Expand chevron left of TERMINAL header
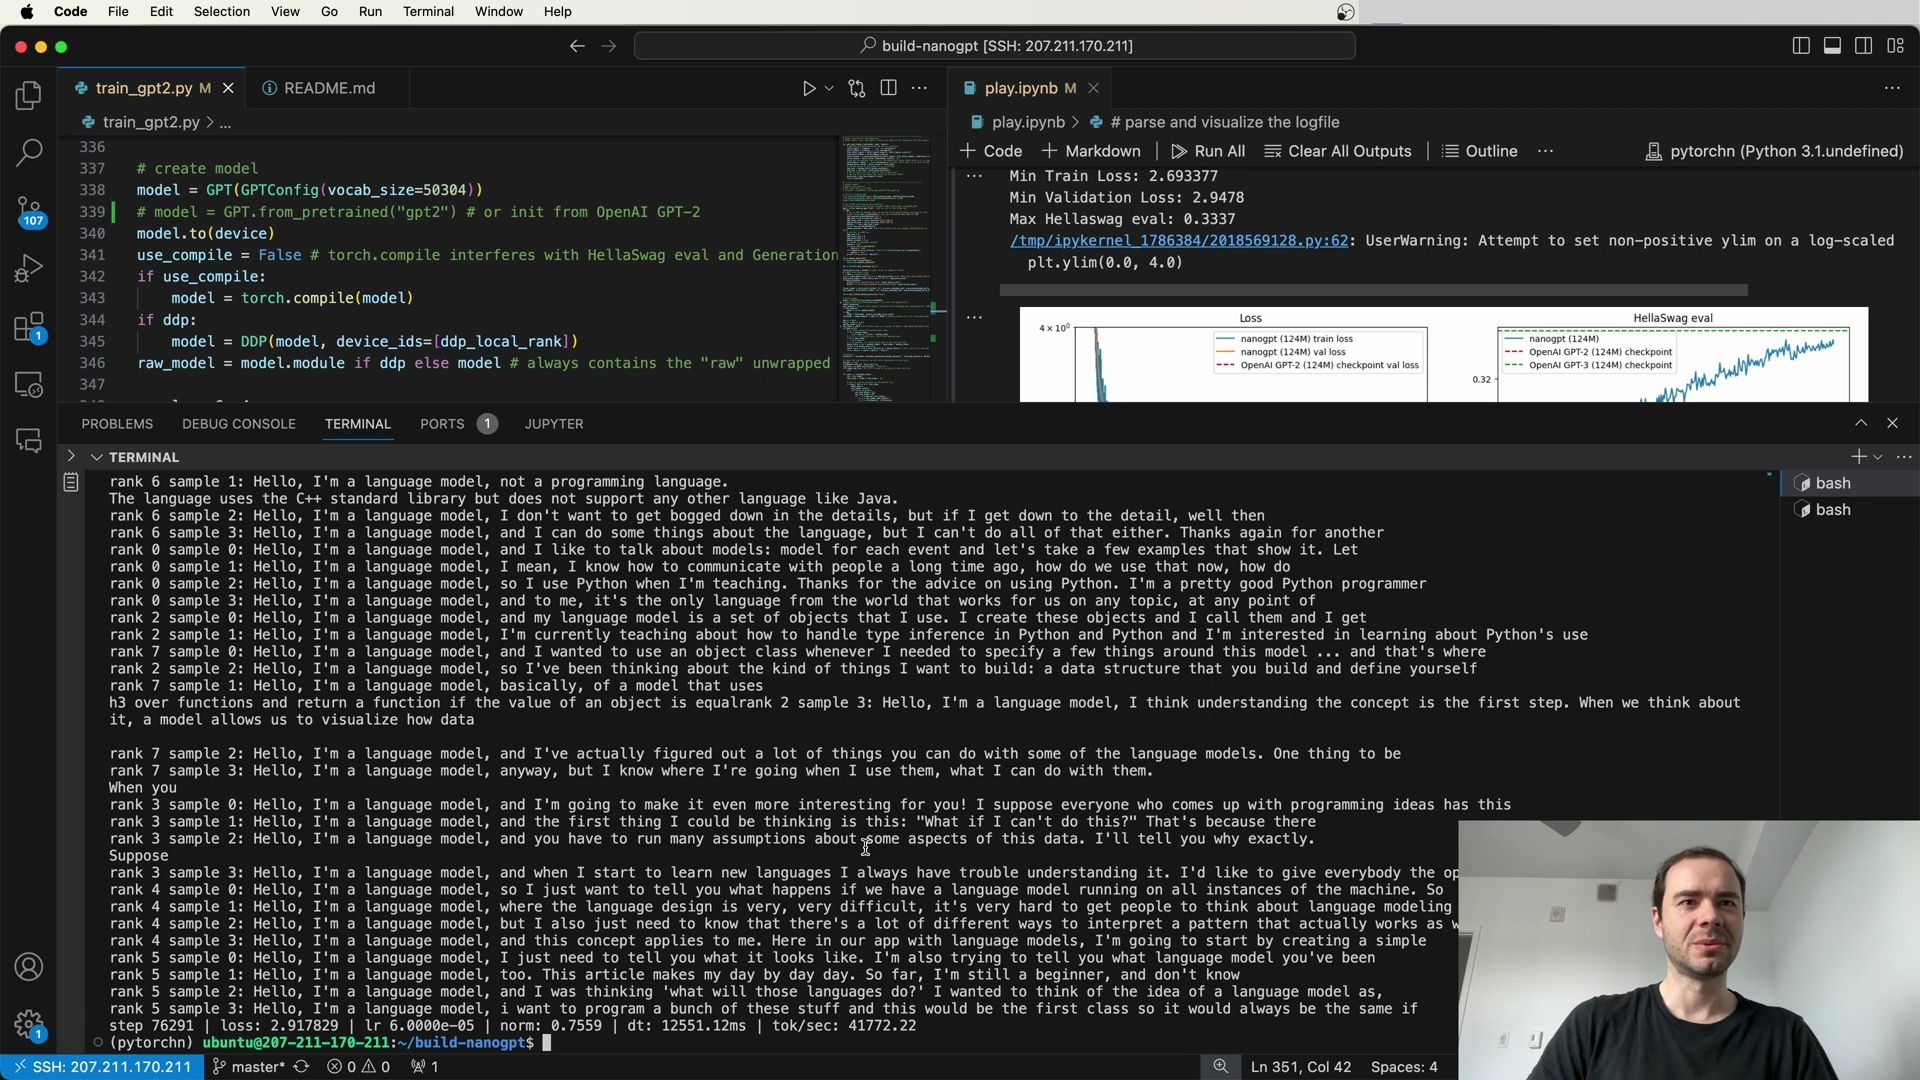 71,456
